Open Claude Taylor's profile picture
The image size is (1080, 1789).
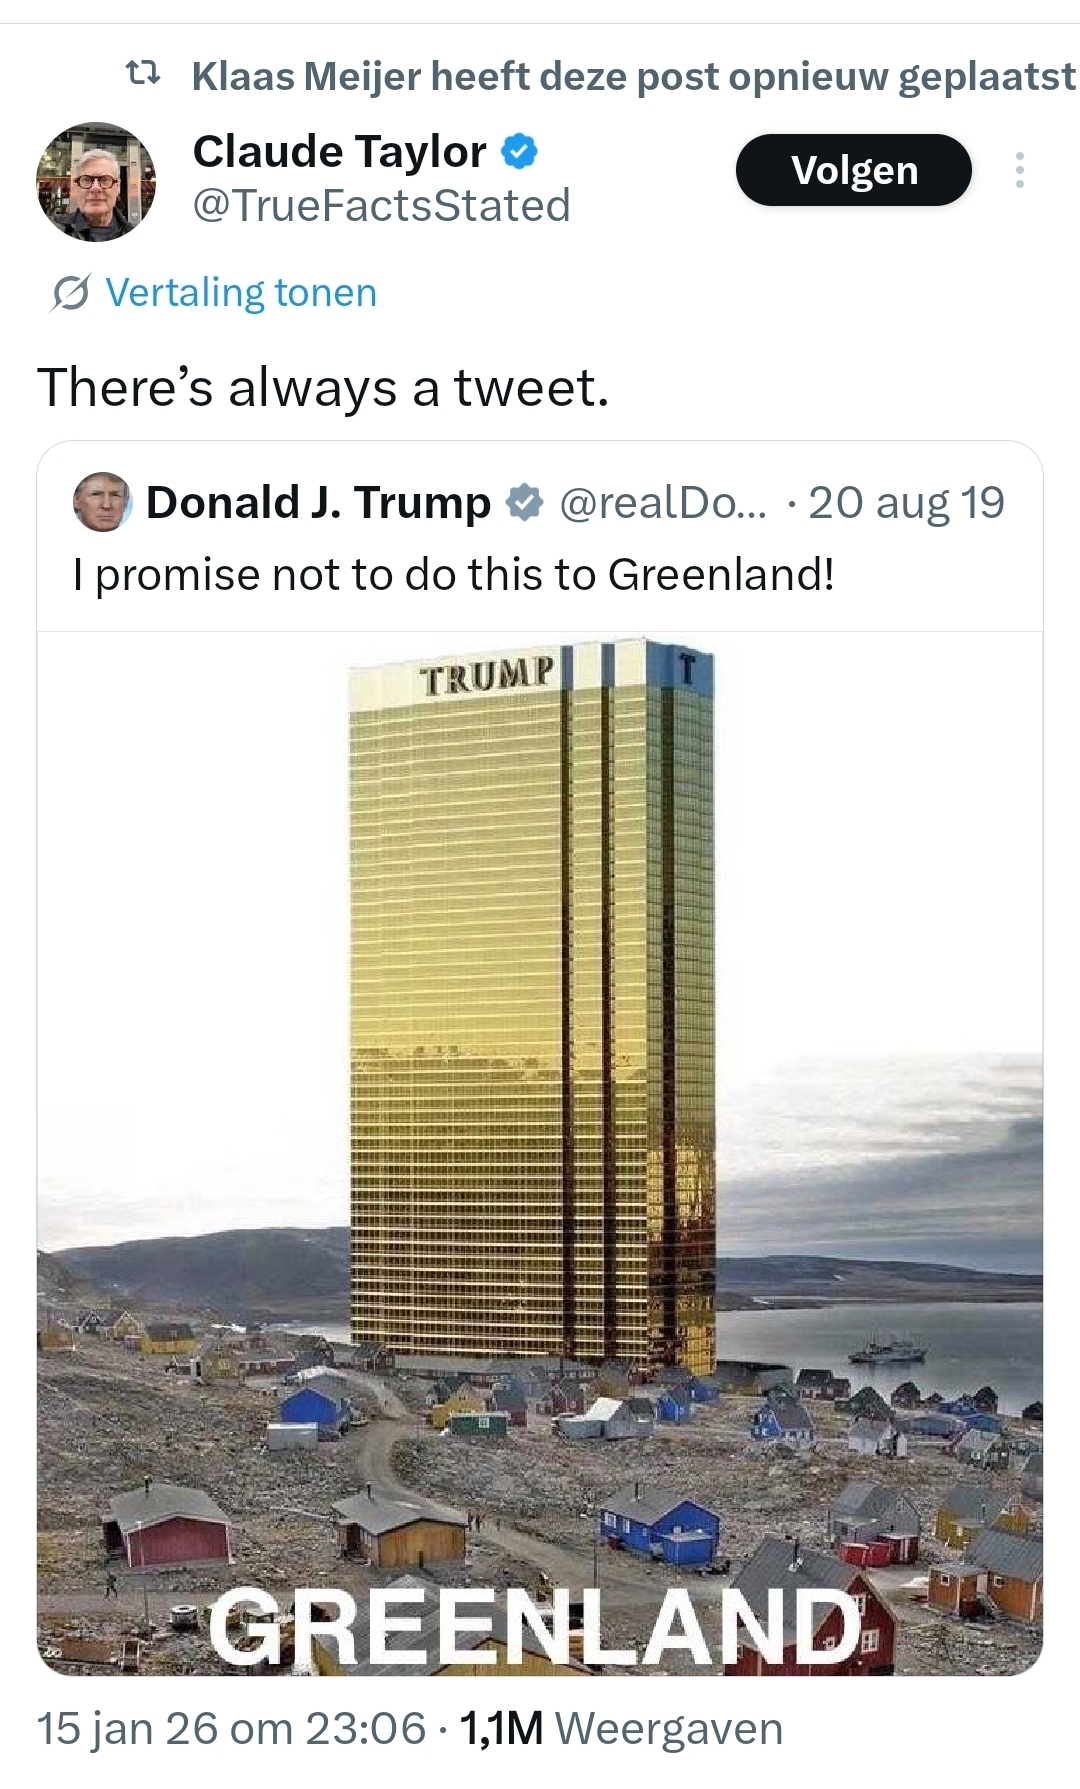[96, 182]
